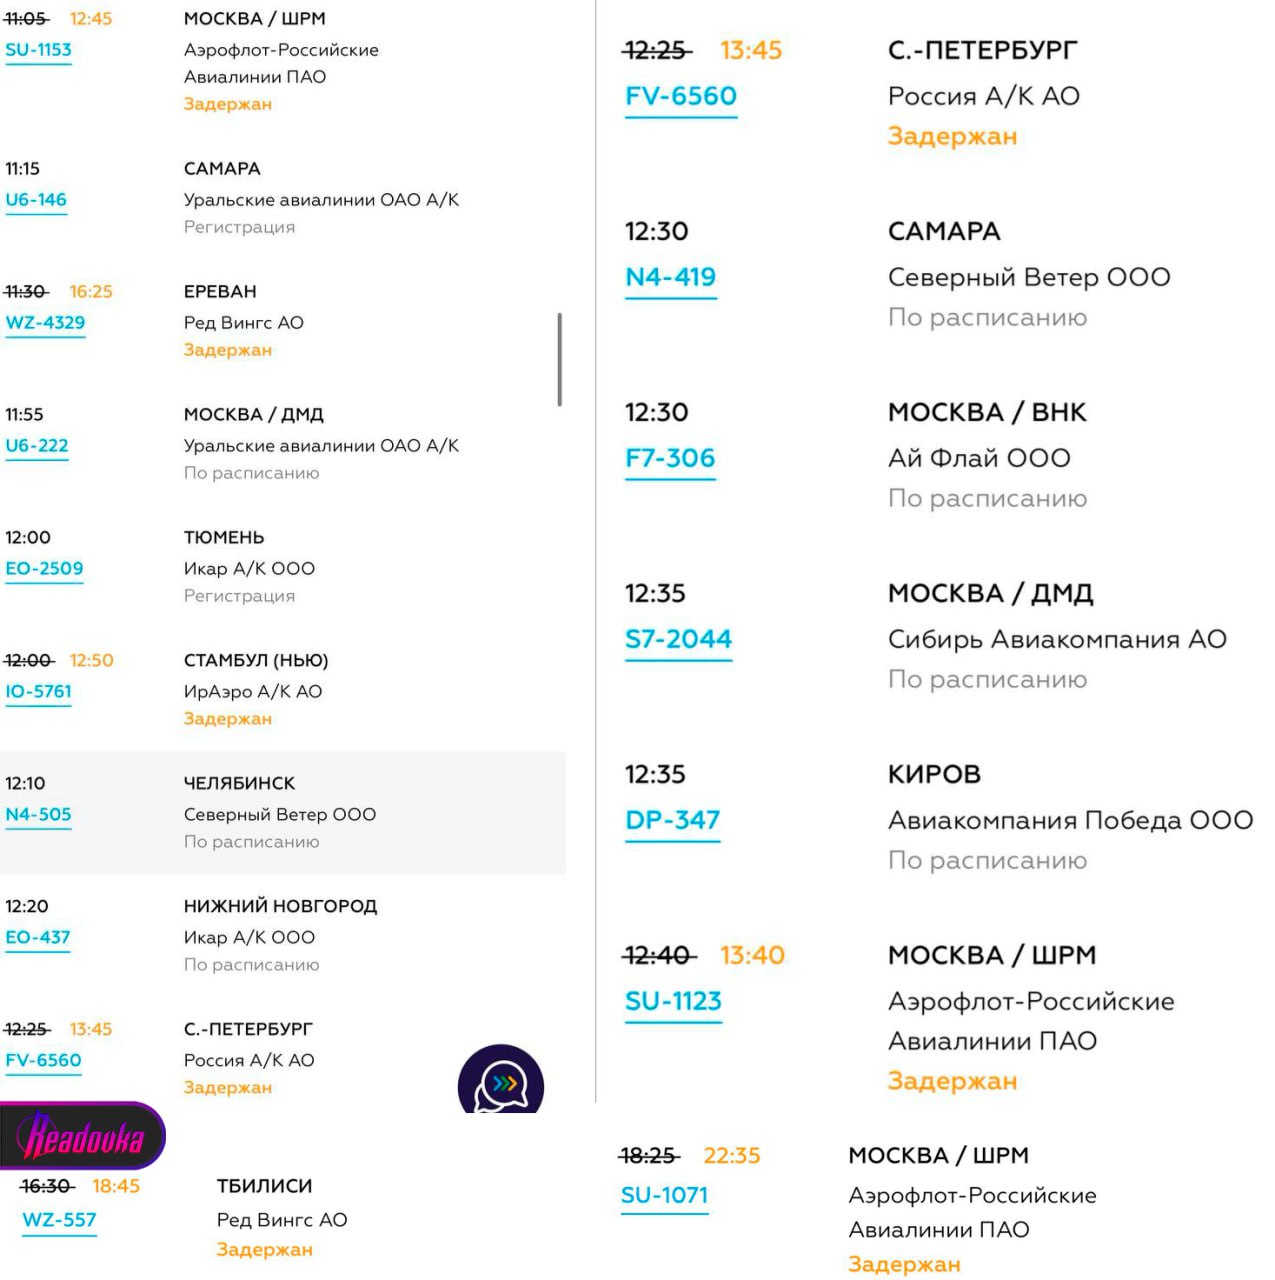Click flight number EO-2509
1275x1280 pixels.
[x=44, y=568]
